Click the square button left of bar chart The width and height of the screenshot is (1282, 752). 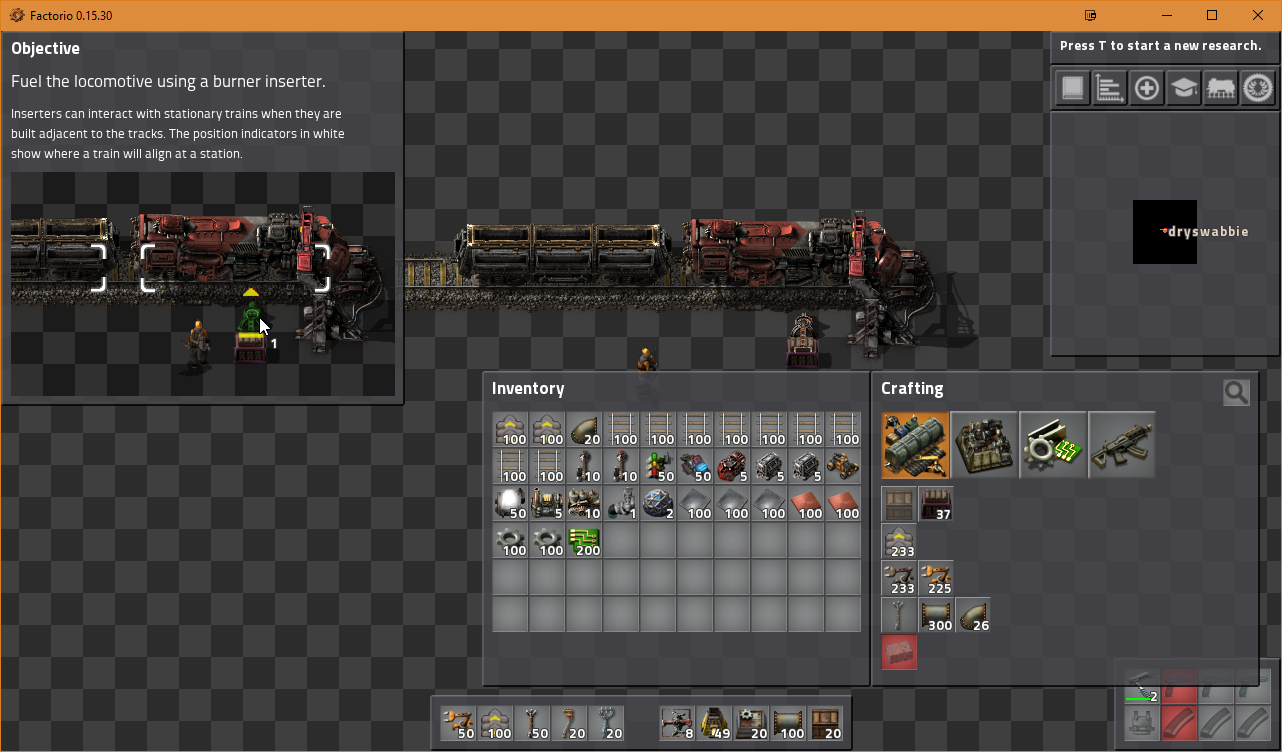[x=1073, y=88]
